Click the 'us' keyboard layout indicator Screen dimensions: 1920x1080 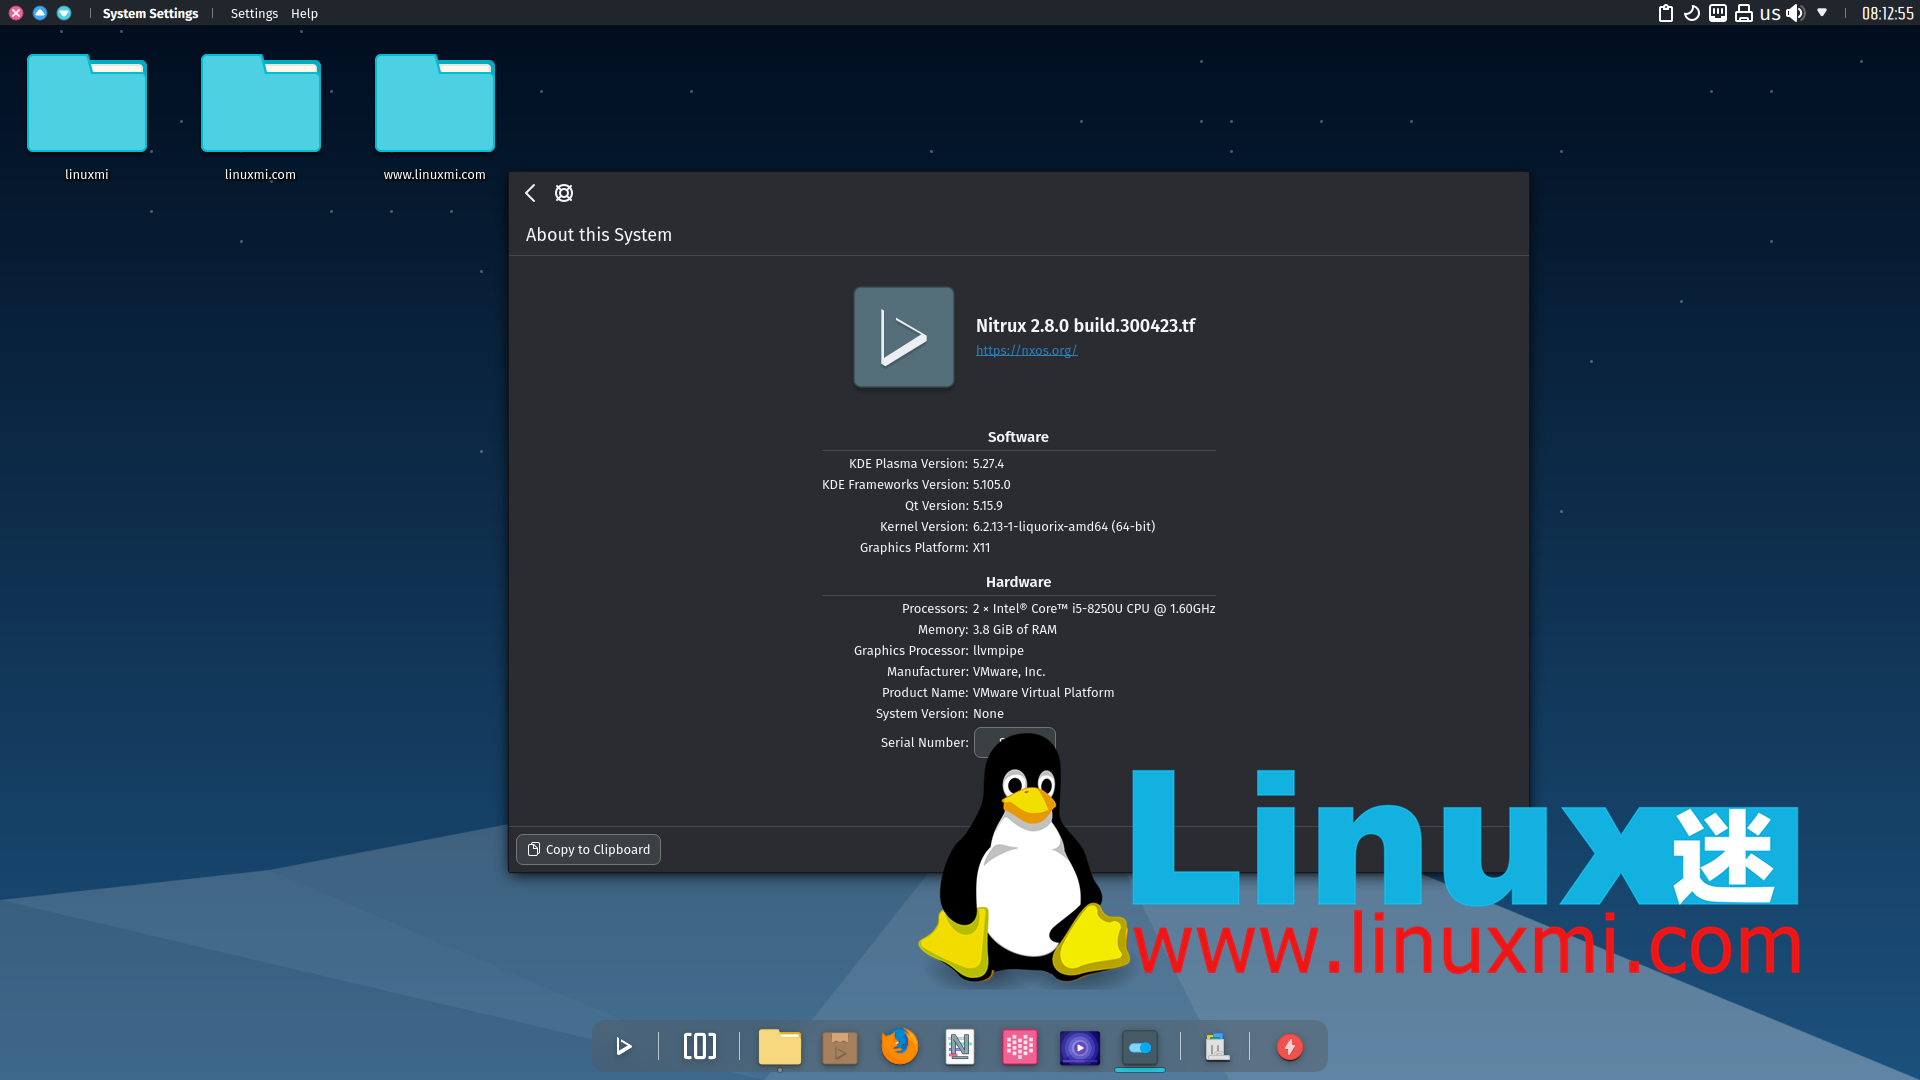click(x=1770, y=13)
